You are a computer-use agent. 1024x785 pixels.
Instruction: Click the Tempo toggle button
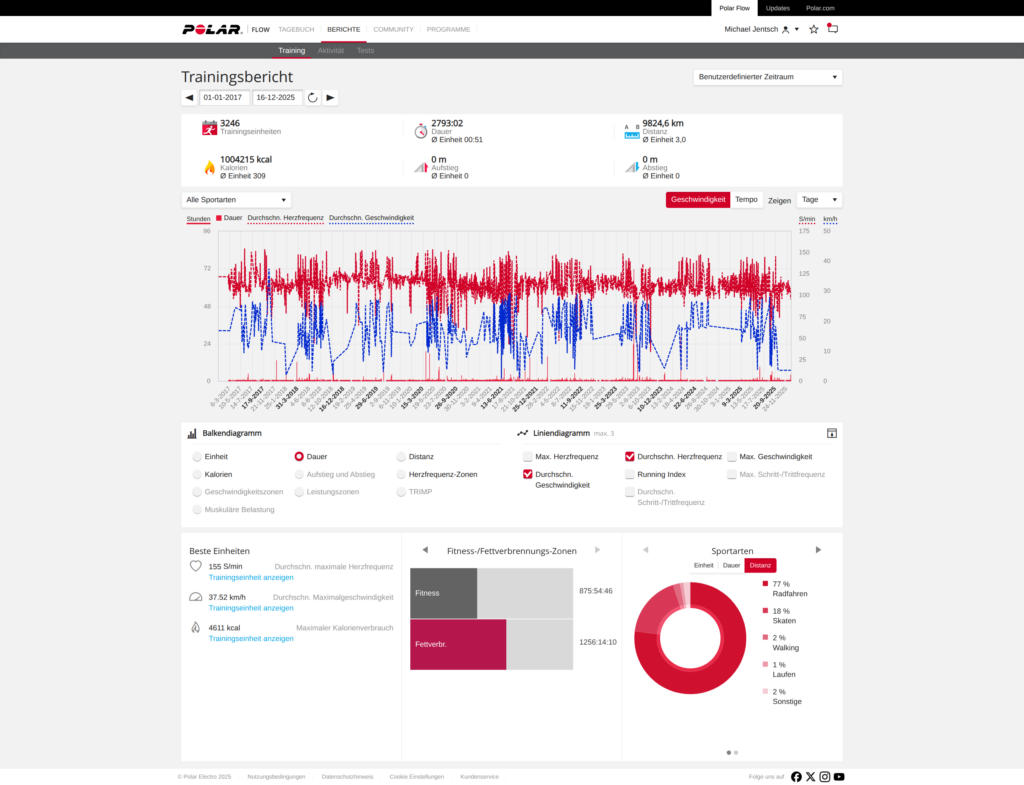coord(746,200)
